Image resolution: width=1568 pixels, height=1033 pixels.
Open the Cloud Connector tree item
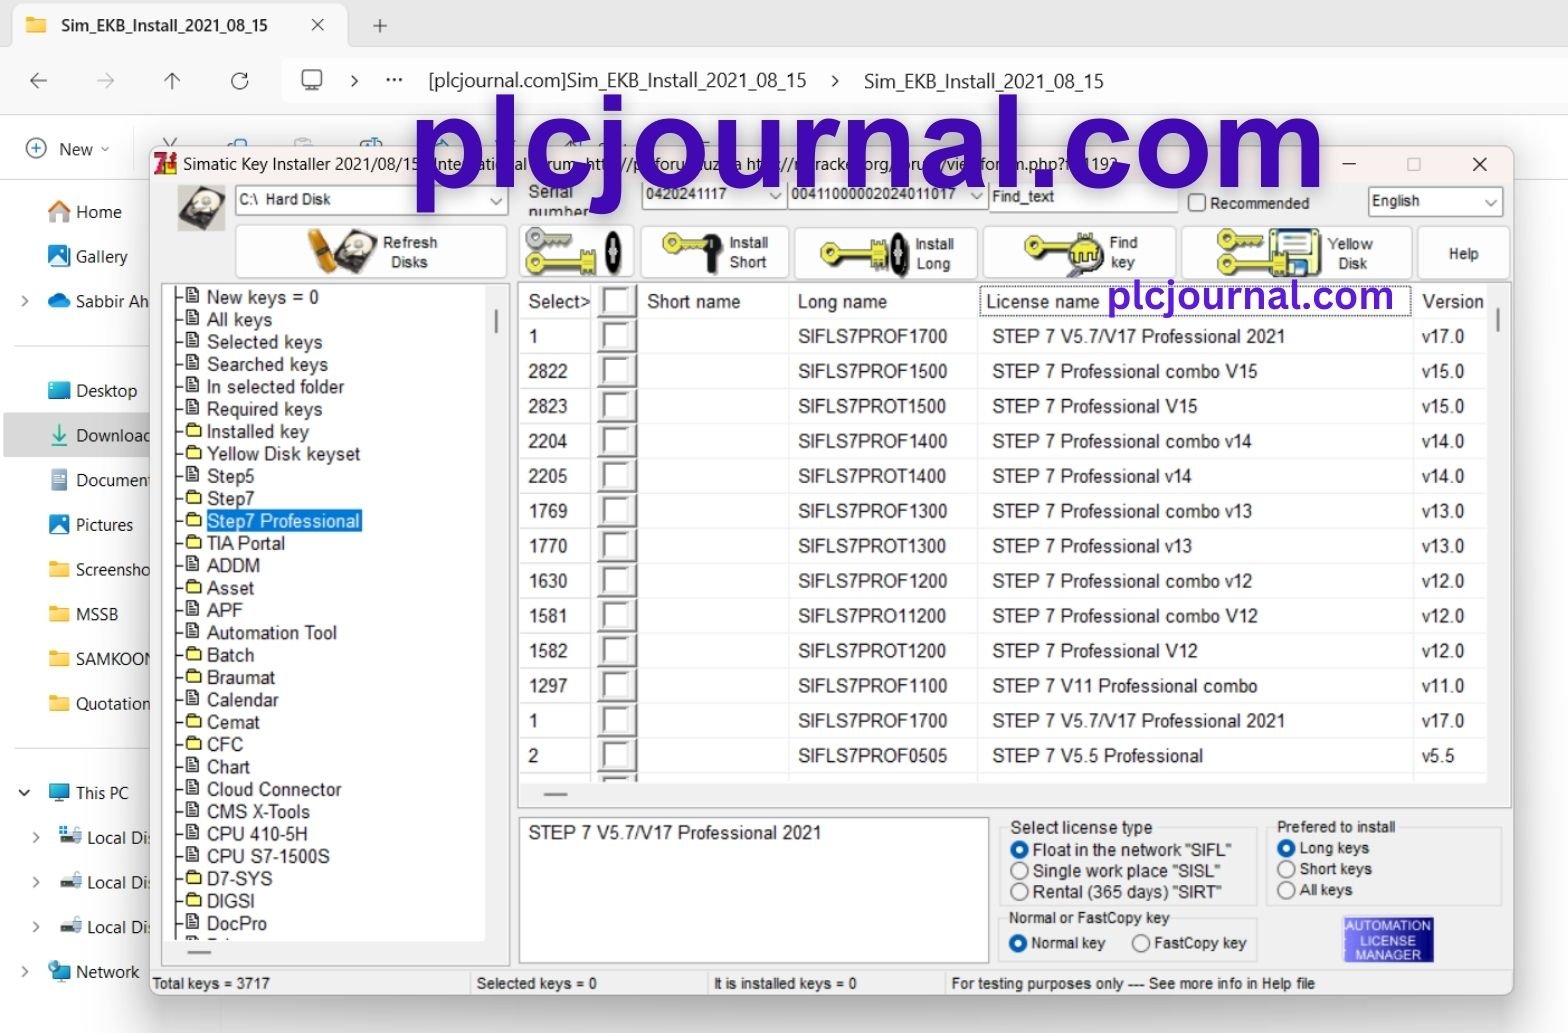tap(274, 789)
